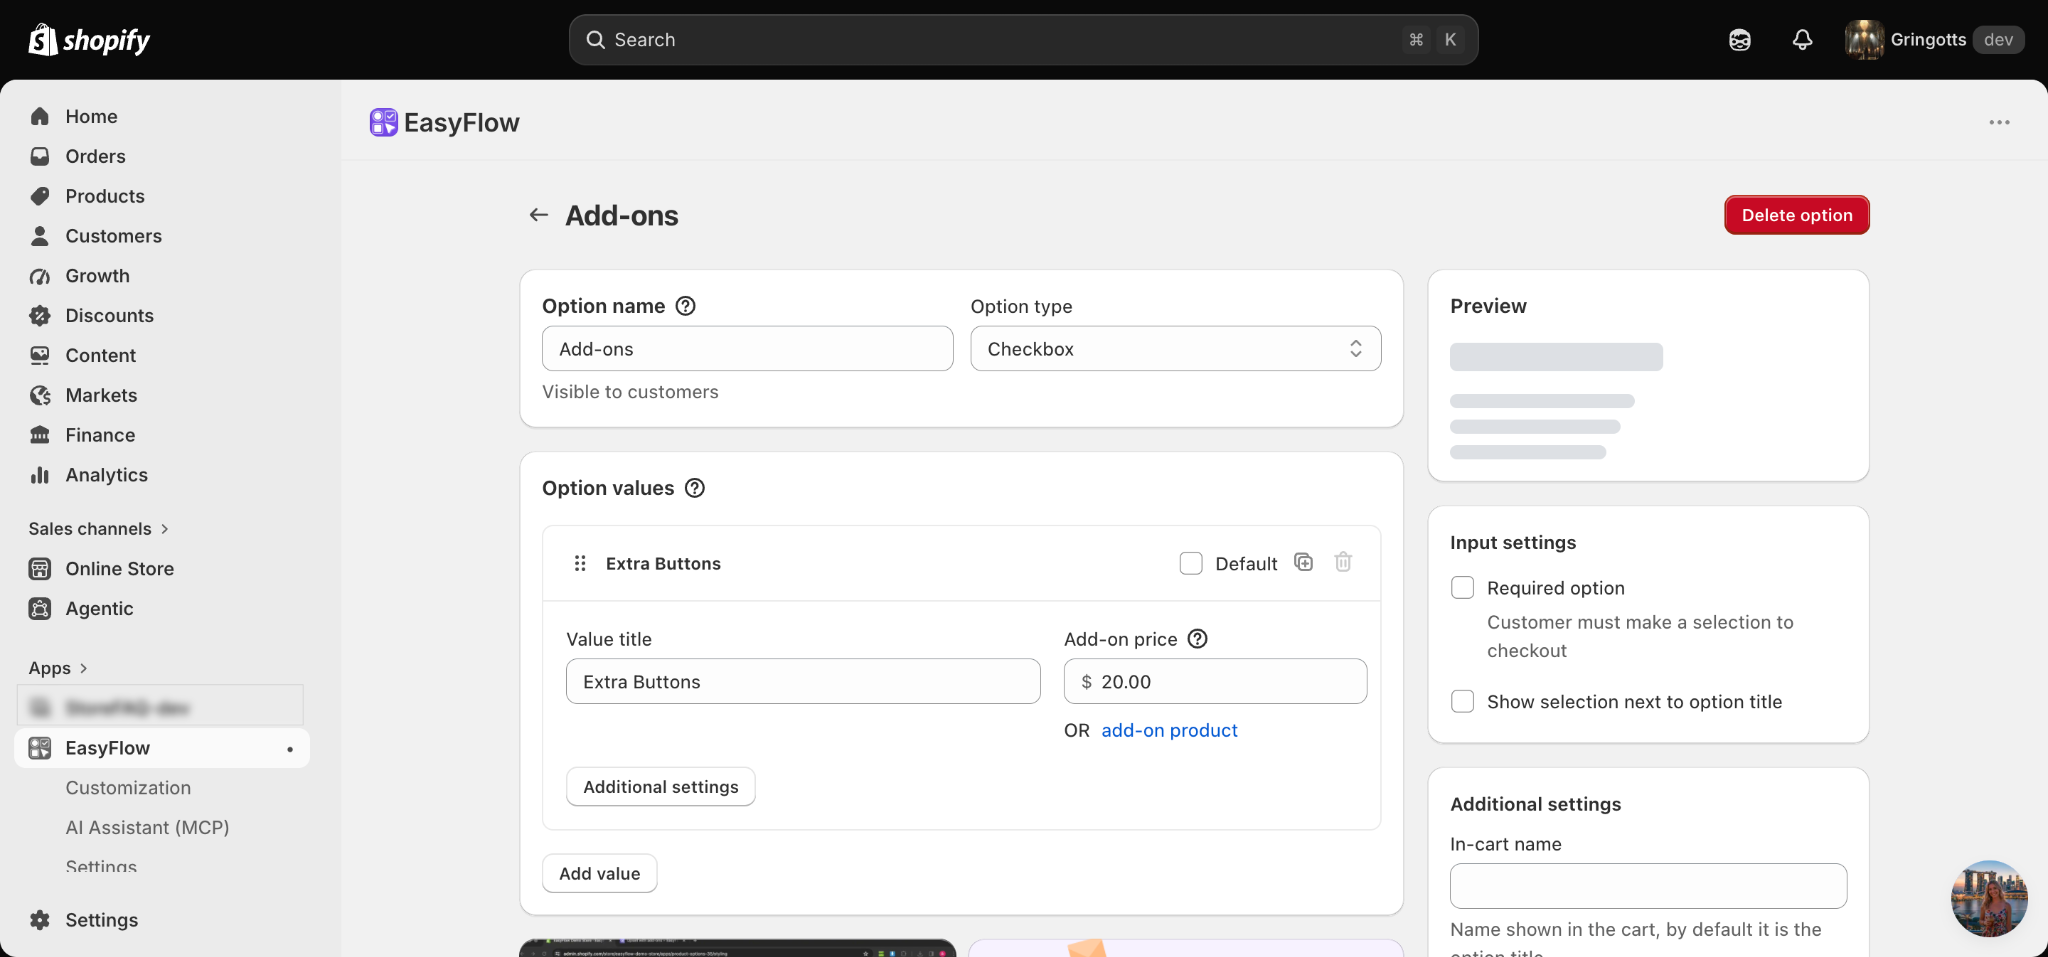Click Orders icon in sidebar
Image resolution: width=2048 pixels, height=957 pixels.
tap(40, 156)
